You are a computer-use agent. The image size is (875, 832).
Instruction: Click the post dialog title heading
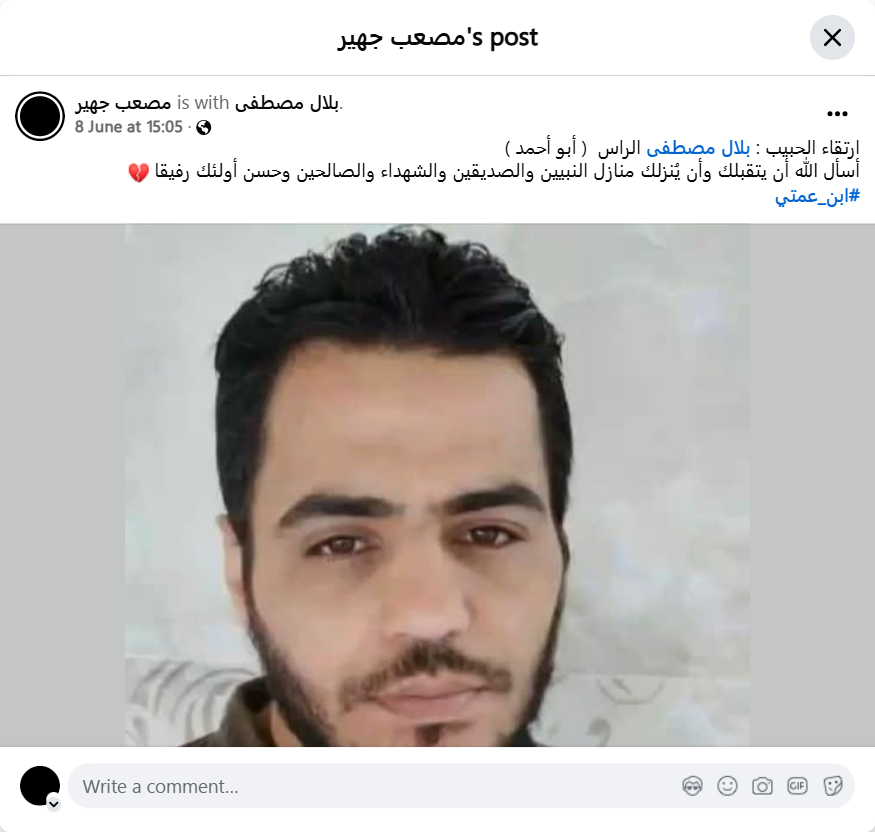point(438,38)
